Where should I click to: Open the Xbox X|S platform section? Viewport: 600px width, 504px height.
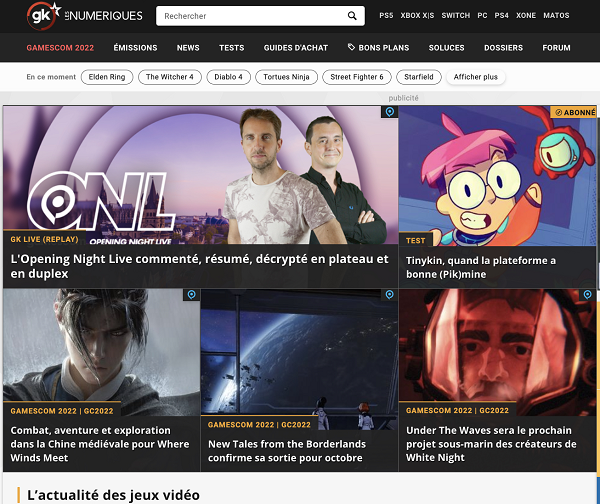point(417,16)
